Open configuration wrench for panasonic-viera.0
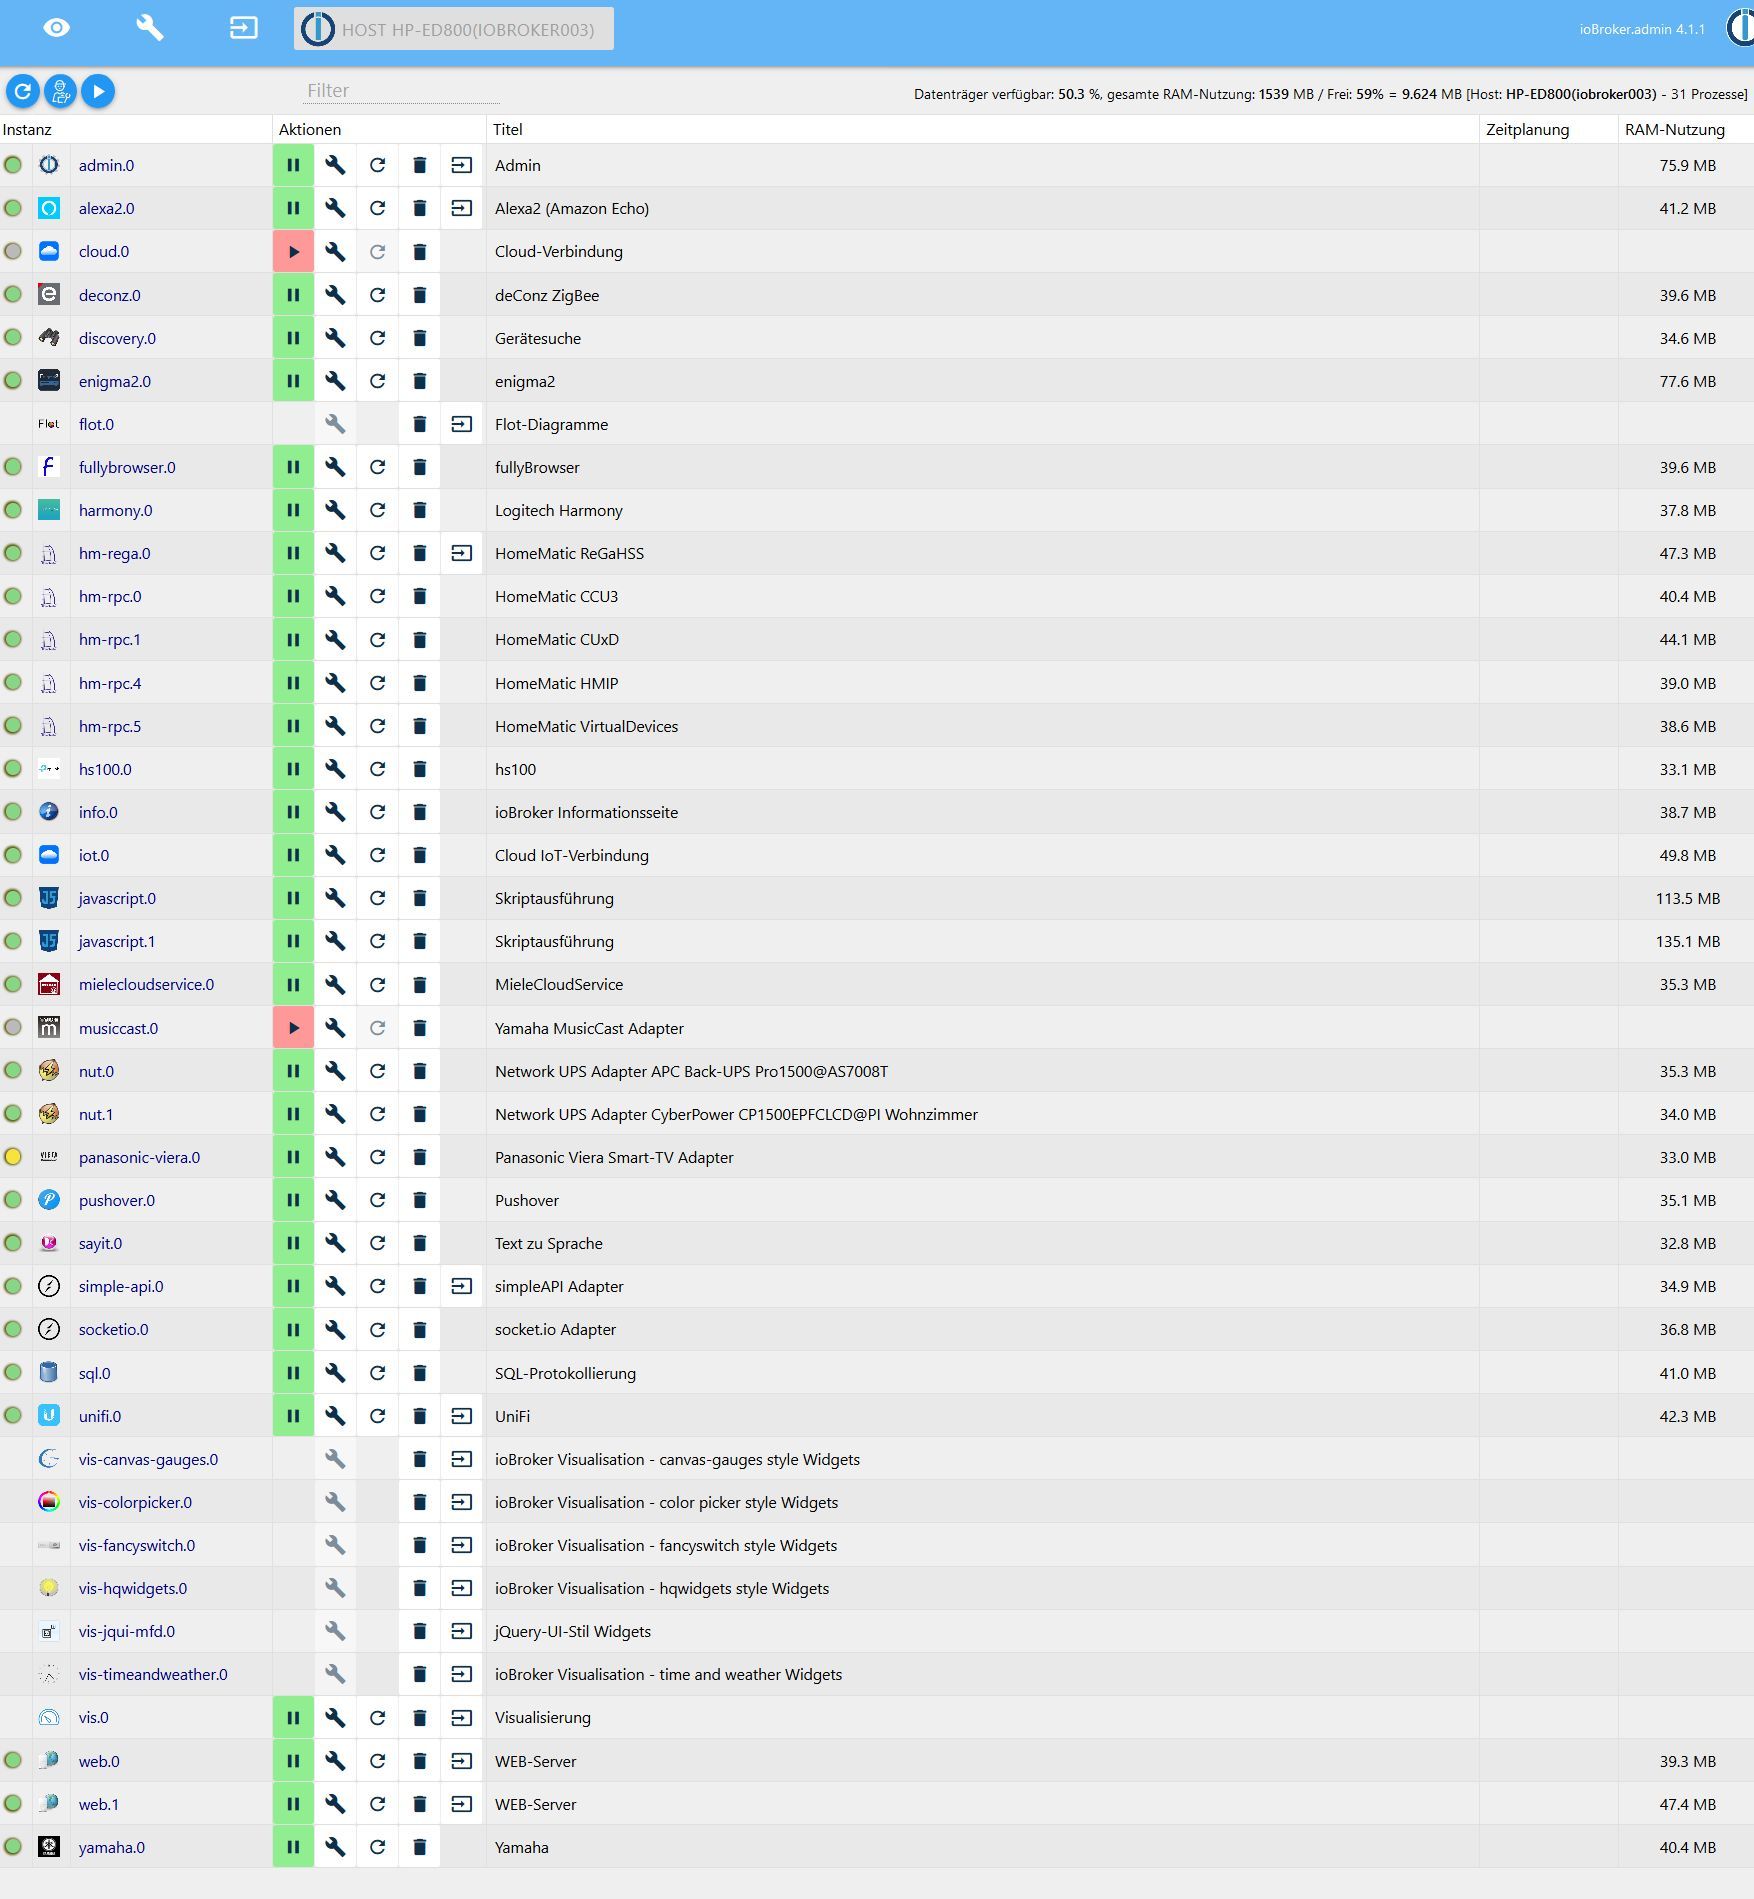 (x=335, y=1157)
